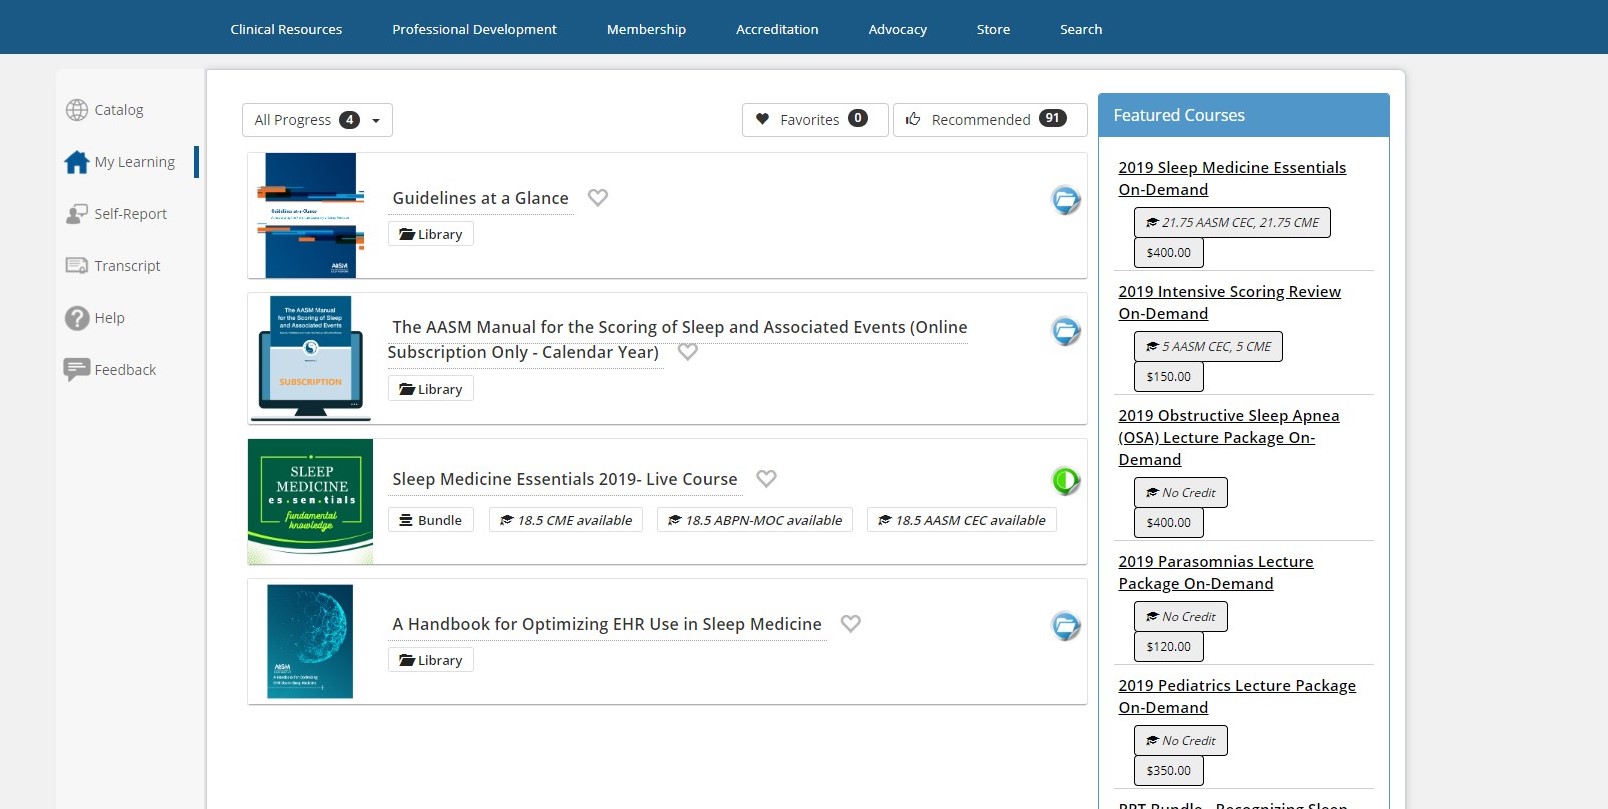Open Handbook for Optimizing EHR Use link
The width and height of the screenshot is (1608, 809).
607,624
